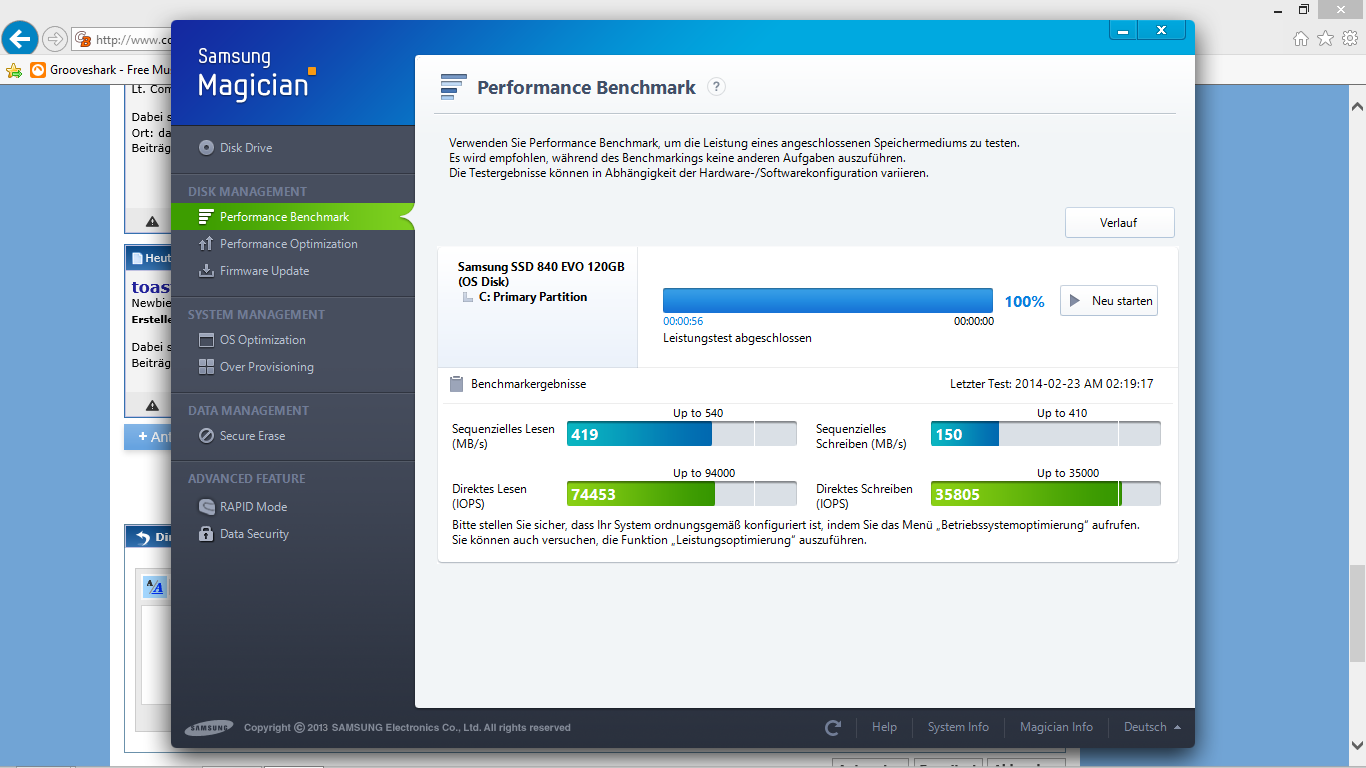Click the browser back arrow button
1366x768 pixels.
point(19,39)
